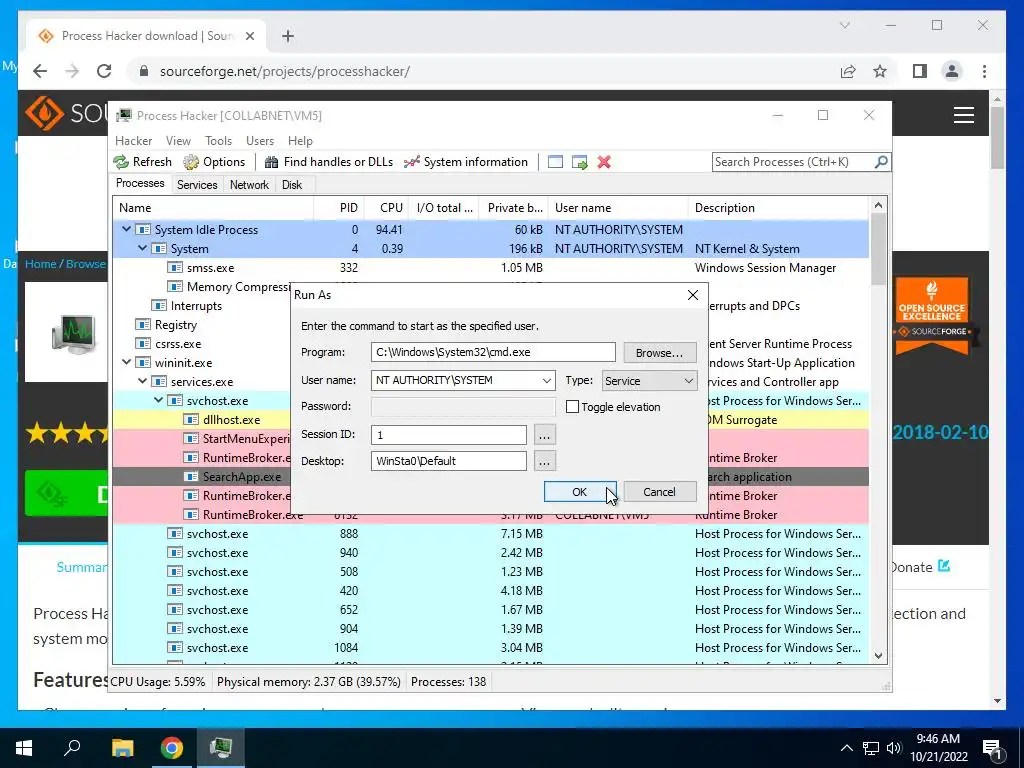Click the search magnifier icon in Process Hacker

[x=881, y=161]
